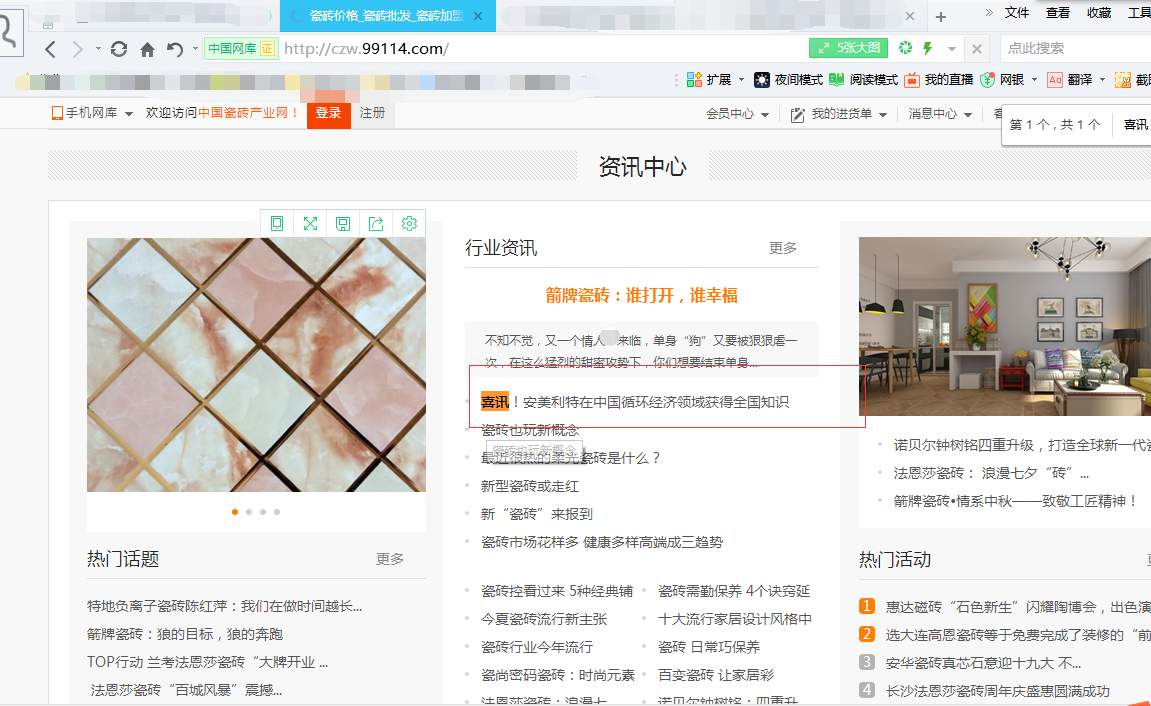Reload the current page
The height and width of the screenshot is (706, 1151).
(x=119, y=49)
